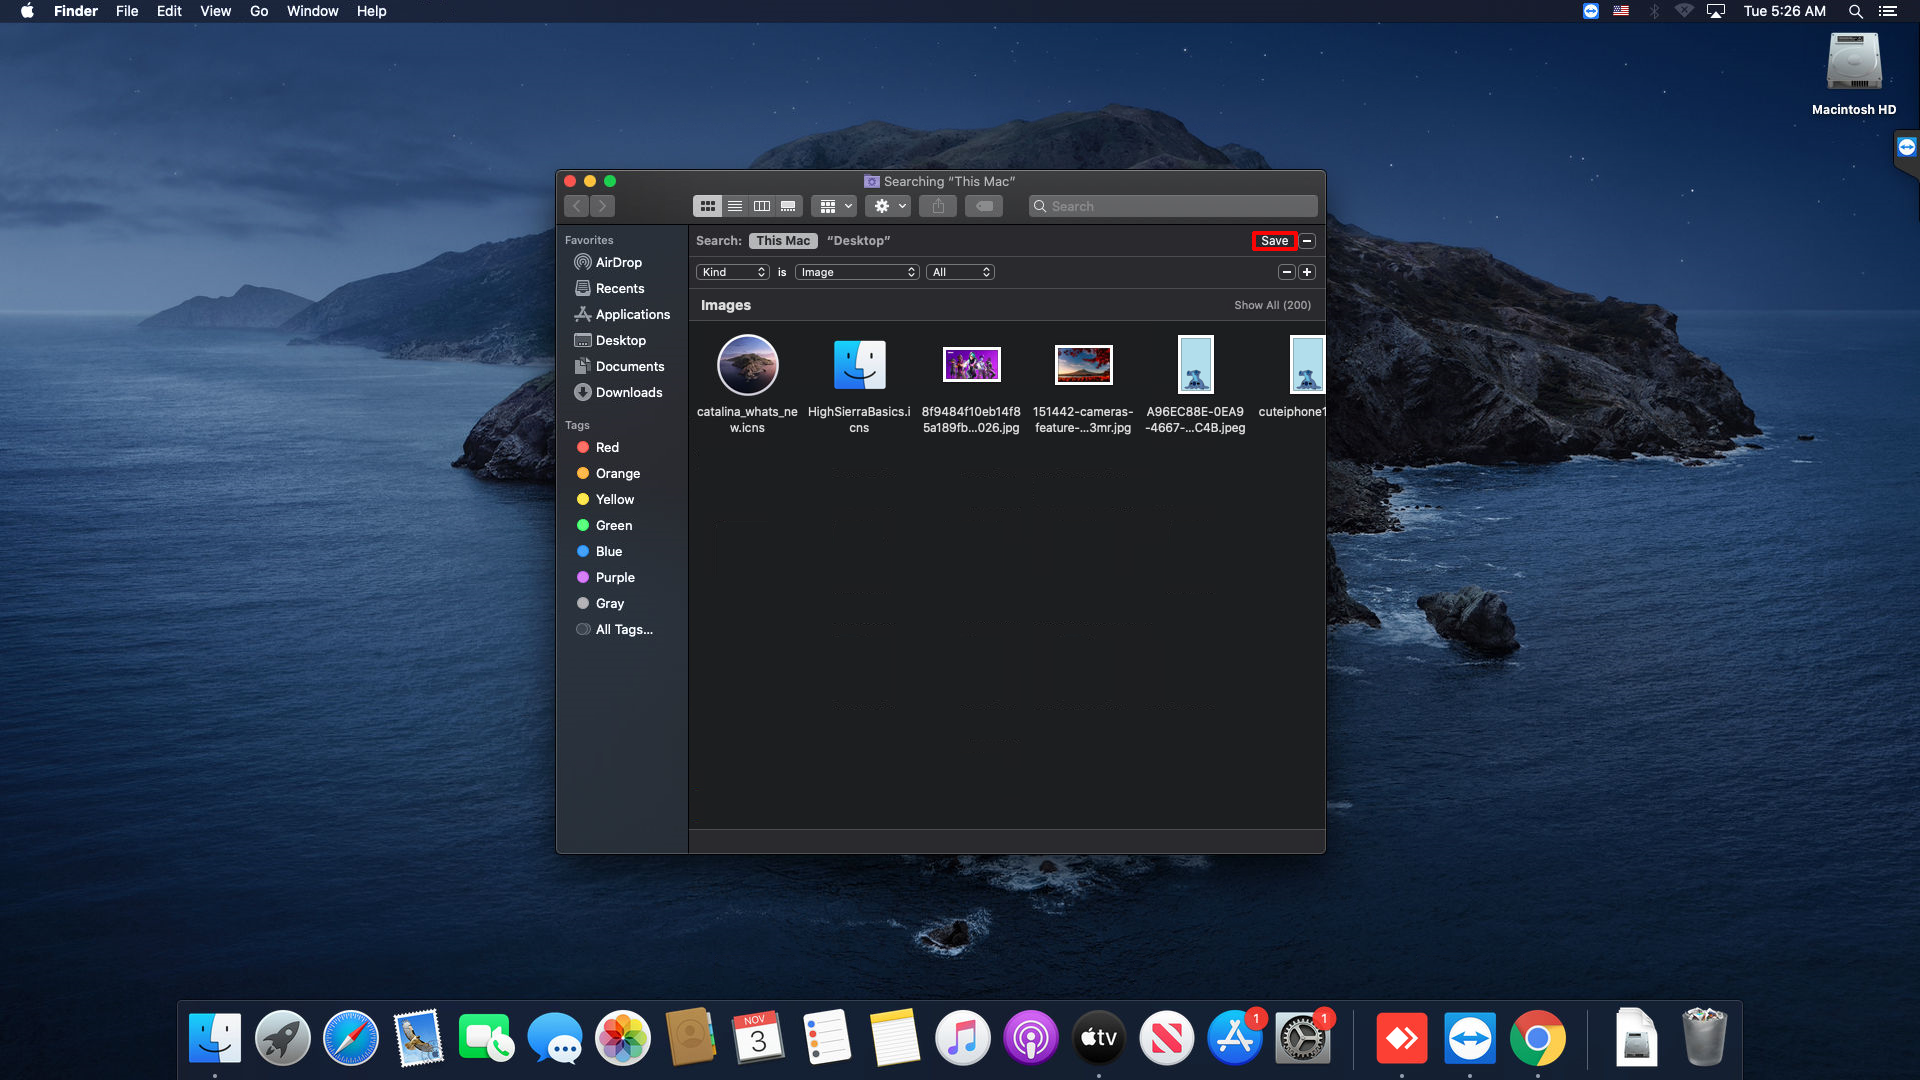Select the "This Mac" search scope
Screen dimensions: 1920x1080
[783, 241]
